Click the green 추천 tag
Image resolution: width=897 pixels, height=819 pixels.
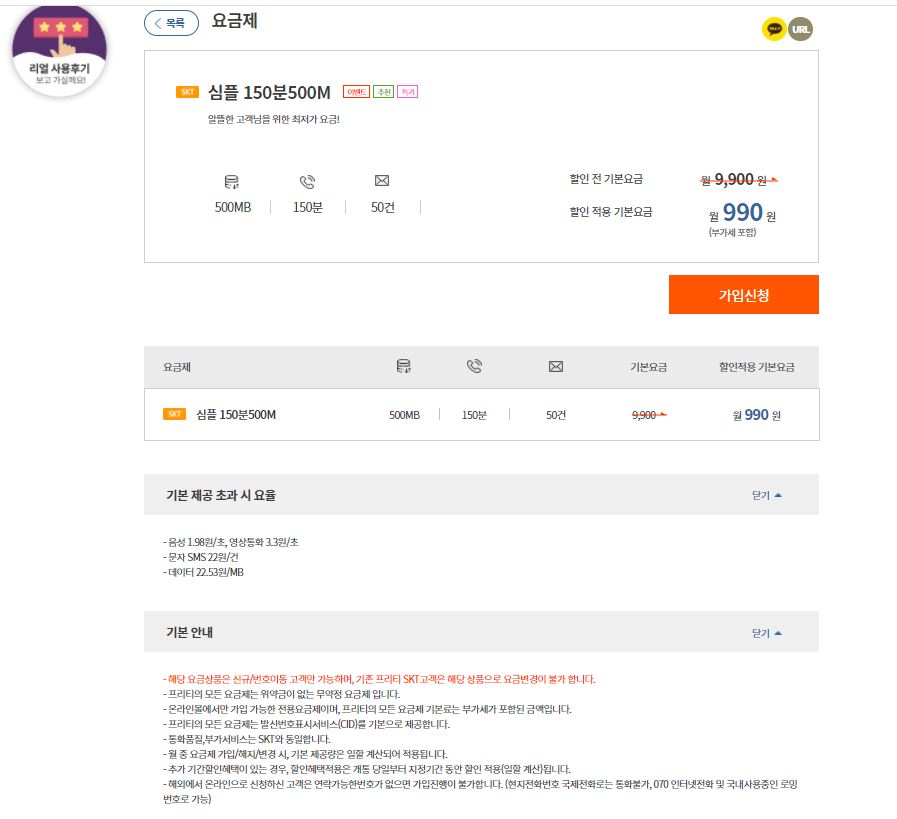click(383, 92)
